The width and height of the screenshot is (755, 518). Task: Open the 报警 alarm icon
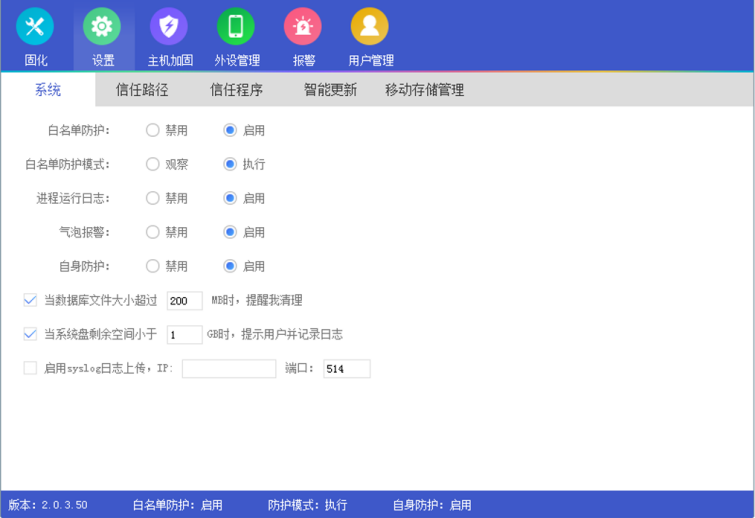coord(303,27)
